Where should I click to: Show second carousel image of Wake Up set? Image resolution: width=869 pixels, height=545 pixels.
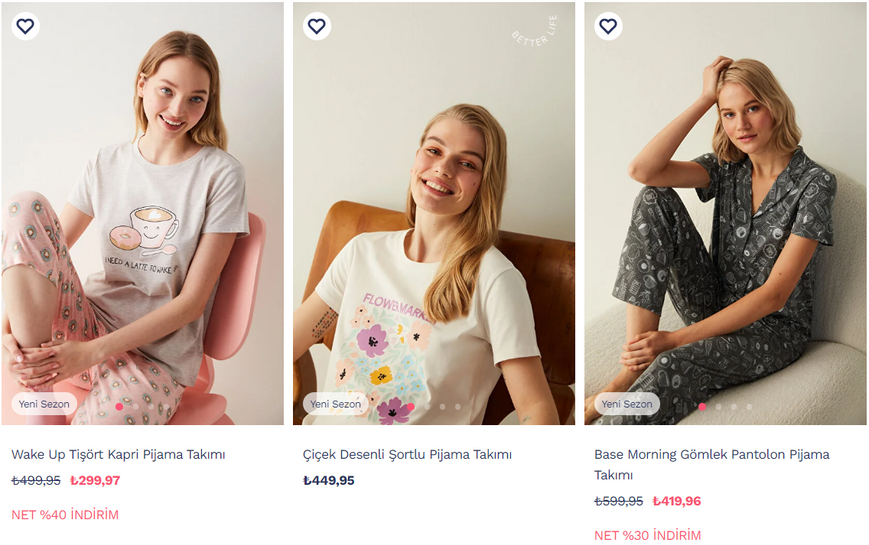(135, 406)
